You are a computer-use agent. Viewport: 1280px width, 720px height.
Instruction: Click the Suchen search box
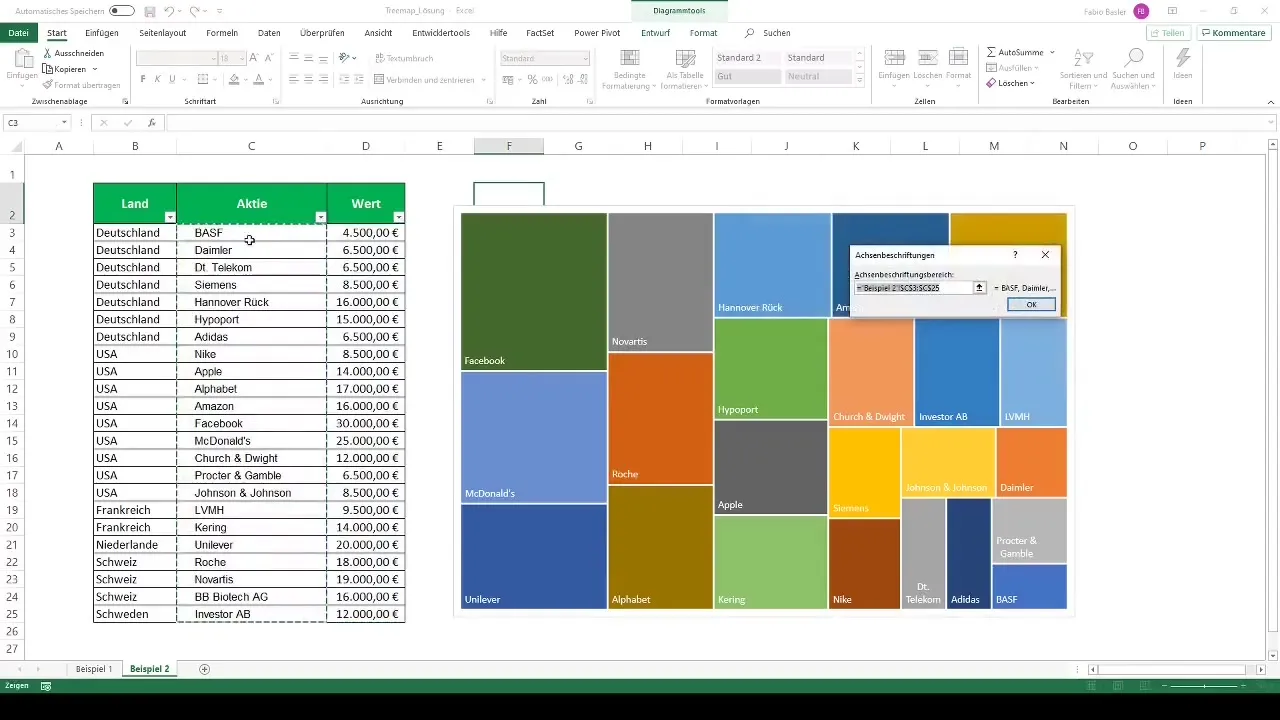[x=768, y=33]
